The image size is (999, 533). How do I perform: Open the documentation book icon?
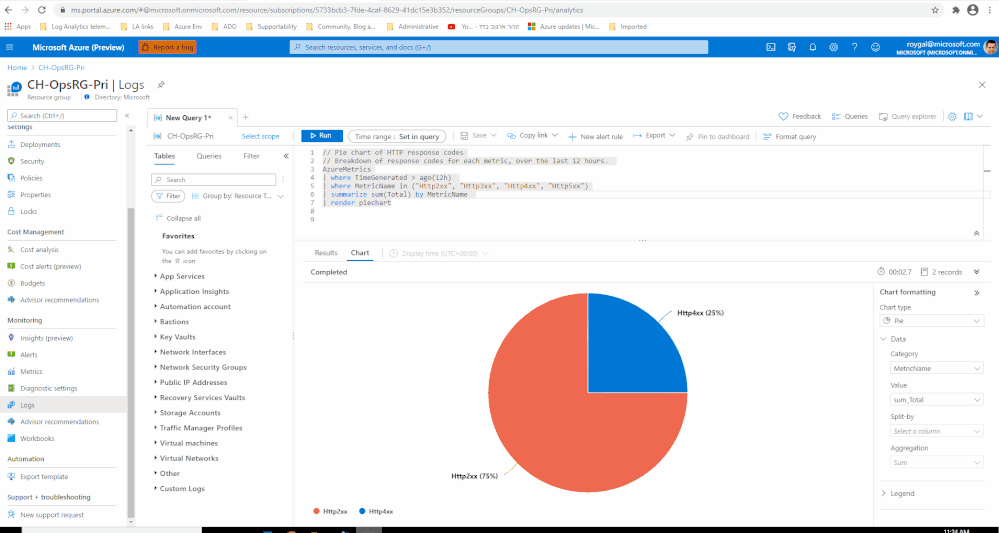point(968,117)
